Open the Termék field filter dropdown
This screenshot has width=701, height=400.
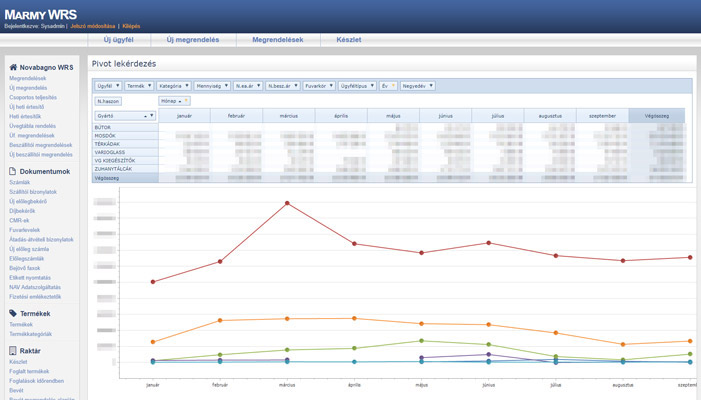pyautogui.click(x=150, y=86)
